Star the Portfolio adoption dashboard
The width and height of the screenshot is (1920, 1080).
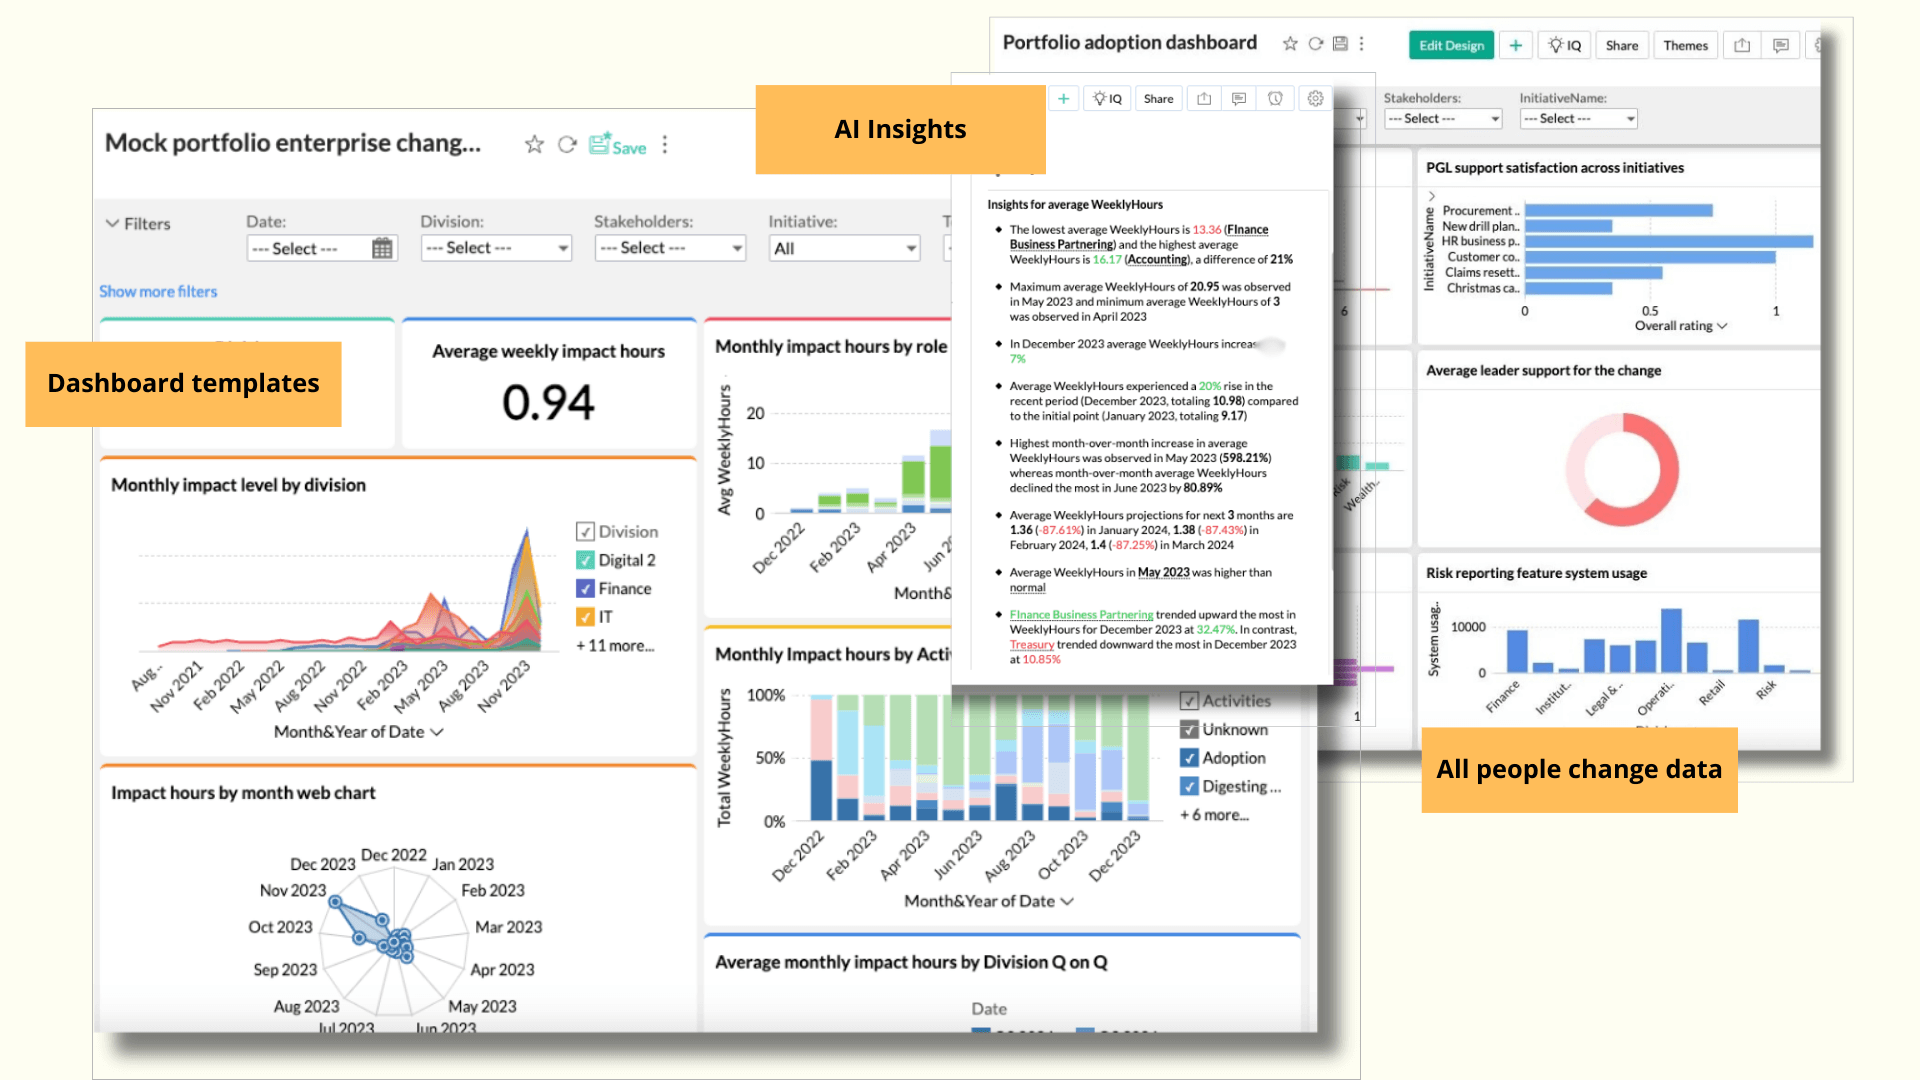[x=1290, y=44]
